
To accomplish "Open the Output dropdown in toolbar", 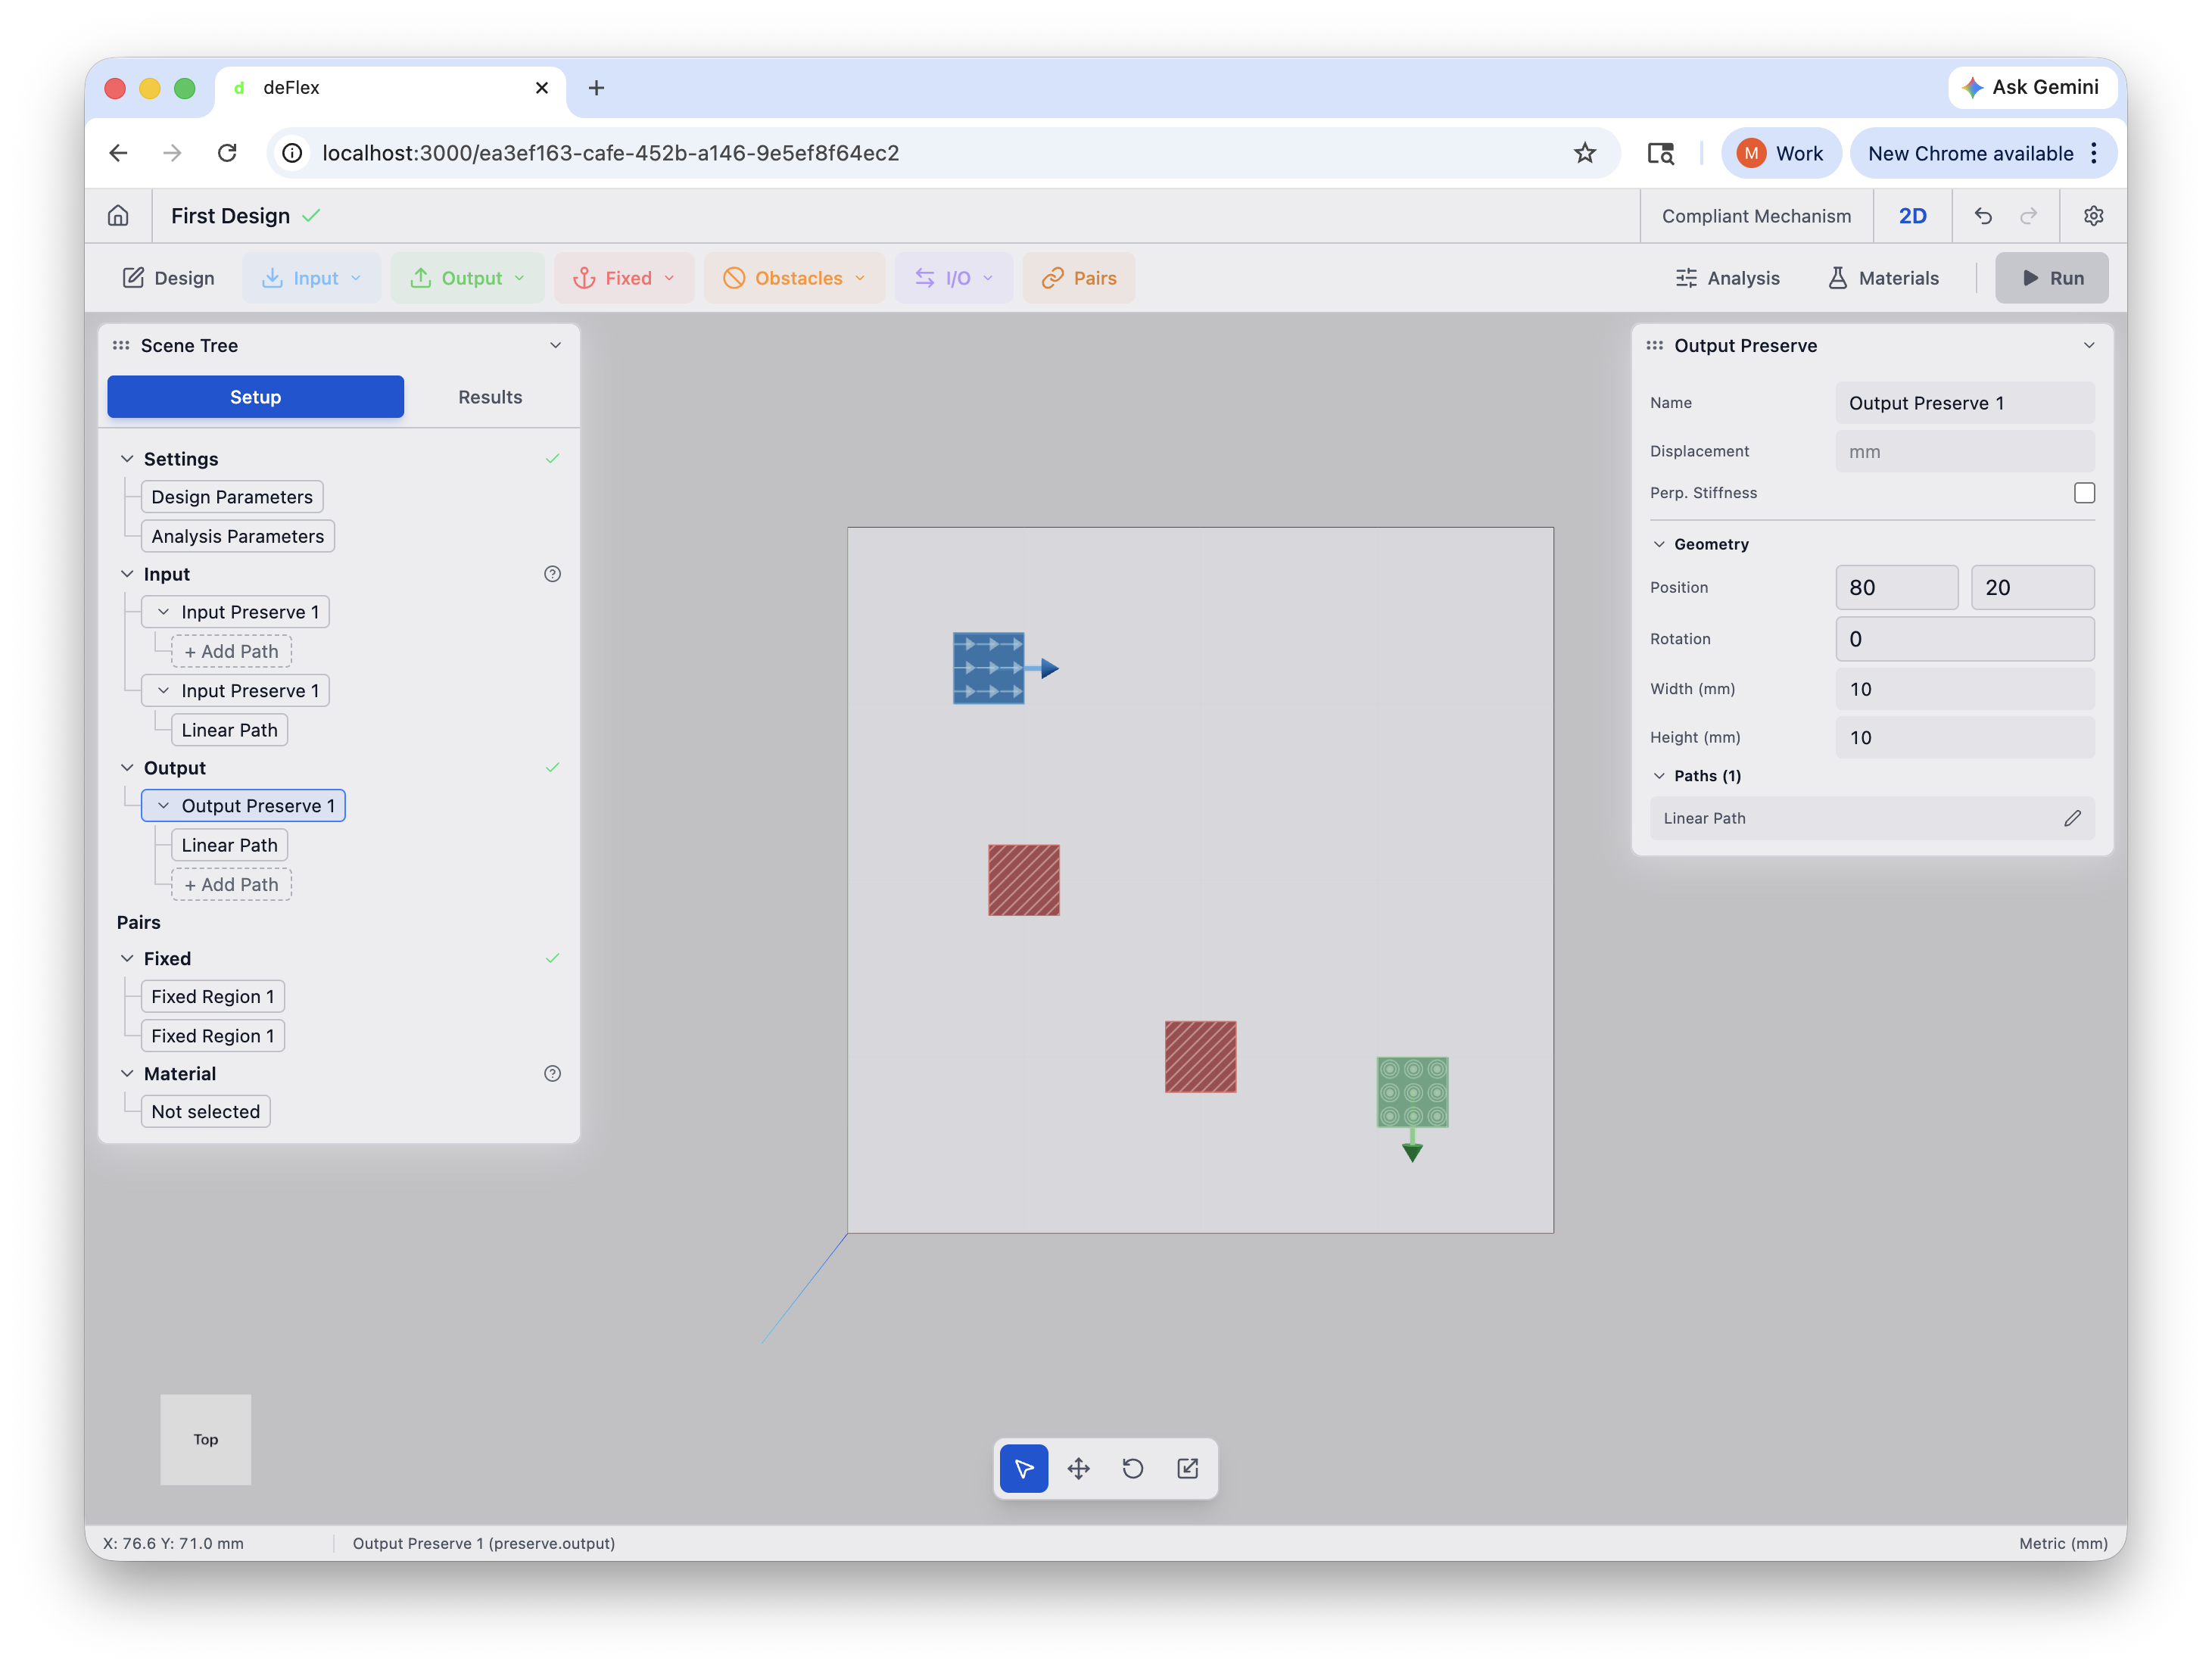I will (x=467, y=278).
